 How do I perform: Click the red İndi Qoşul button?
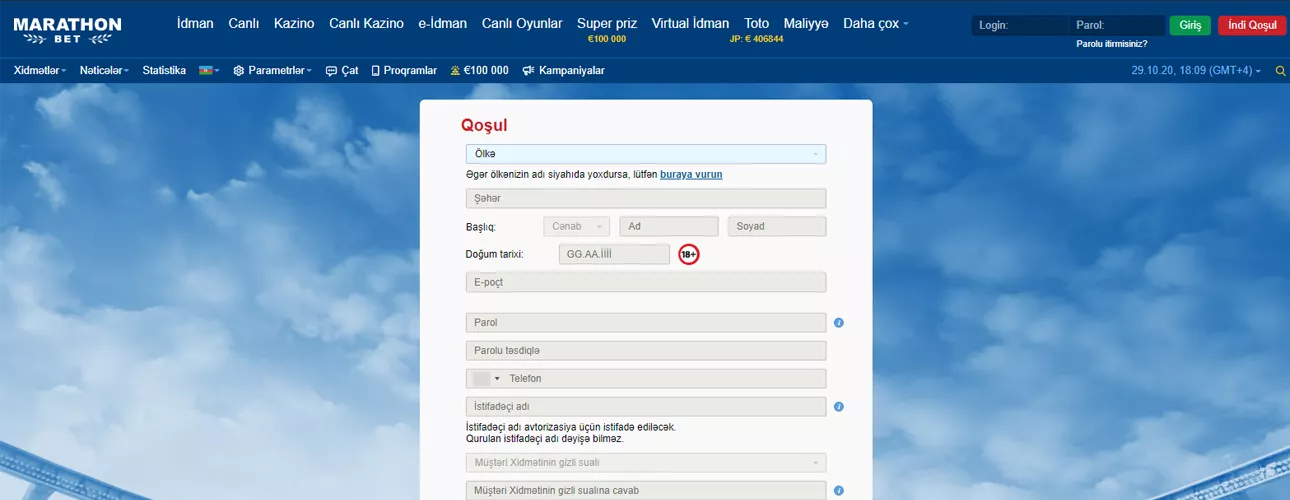click(x=1251, y=26)
